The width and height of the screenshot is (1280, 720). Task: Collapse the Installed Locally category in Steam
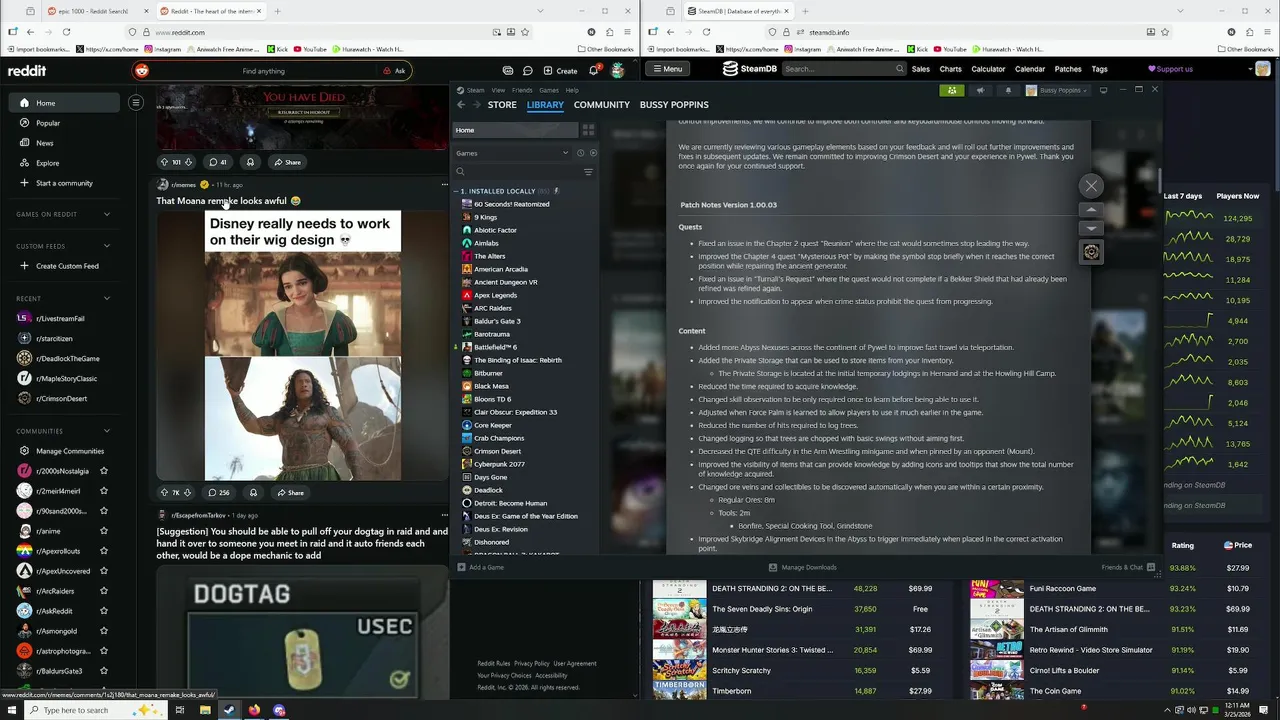point(456,191)
